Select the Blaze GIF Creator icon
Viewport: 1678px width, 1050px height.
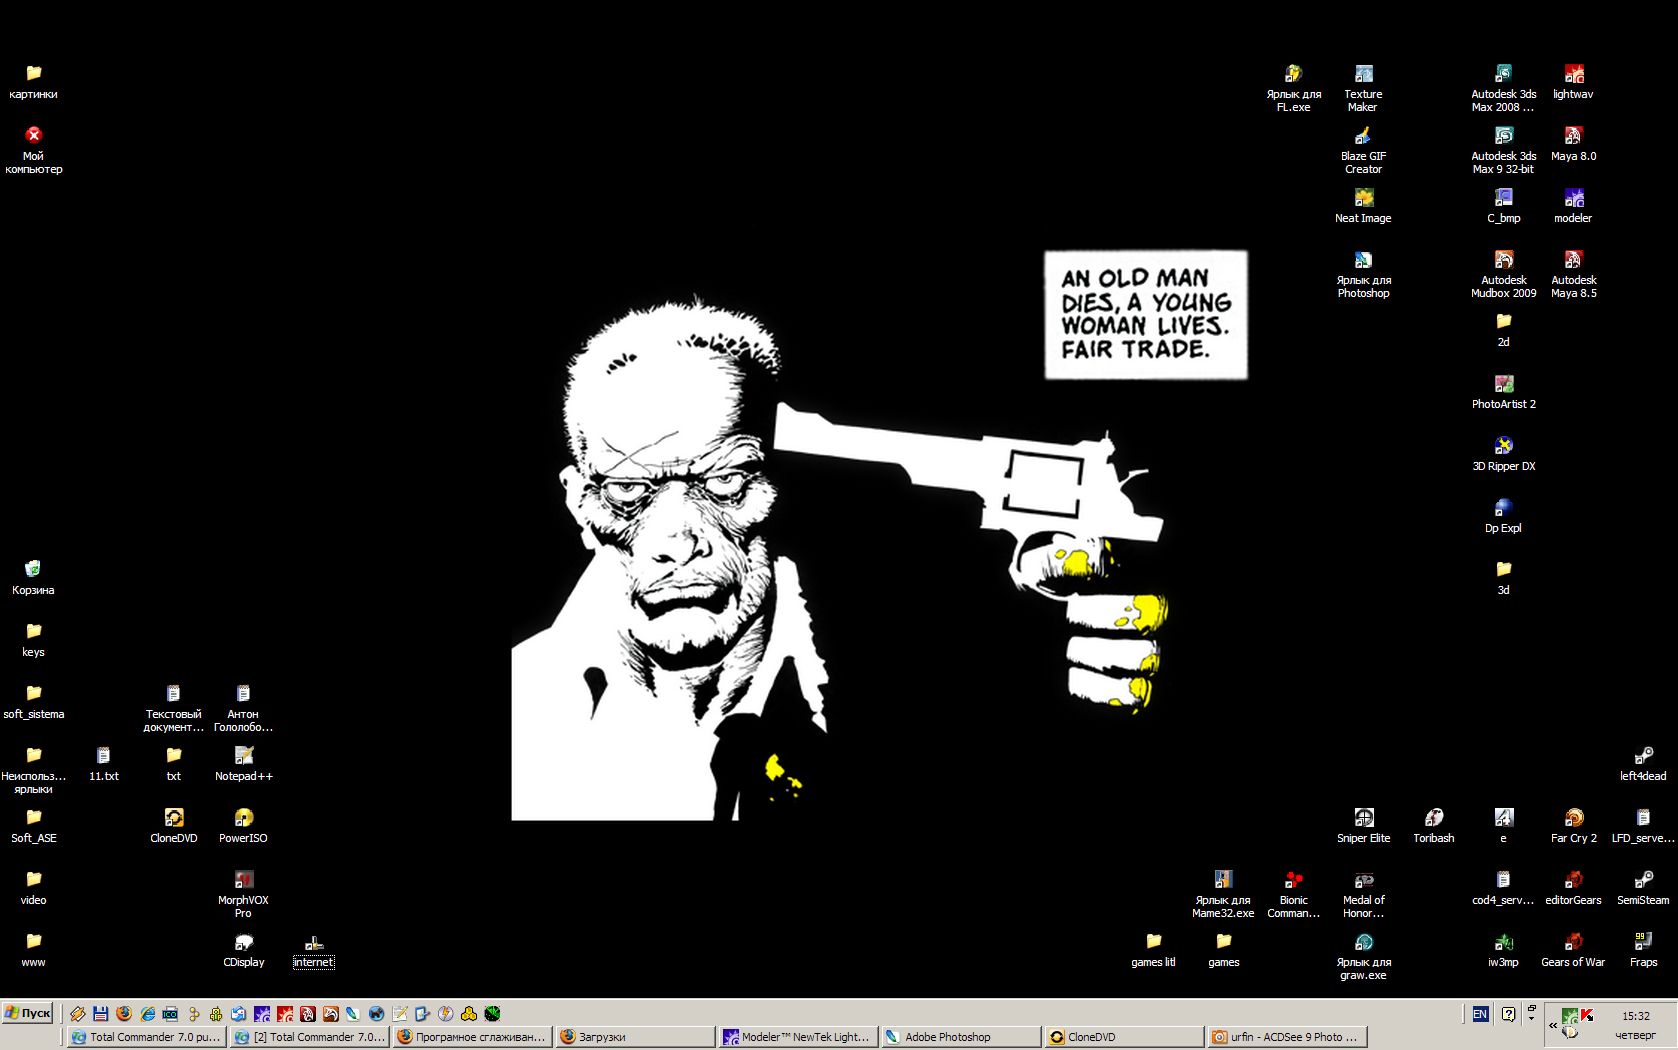pos(1363,150)
